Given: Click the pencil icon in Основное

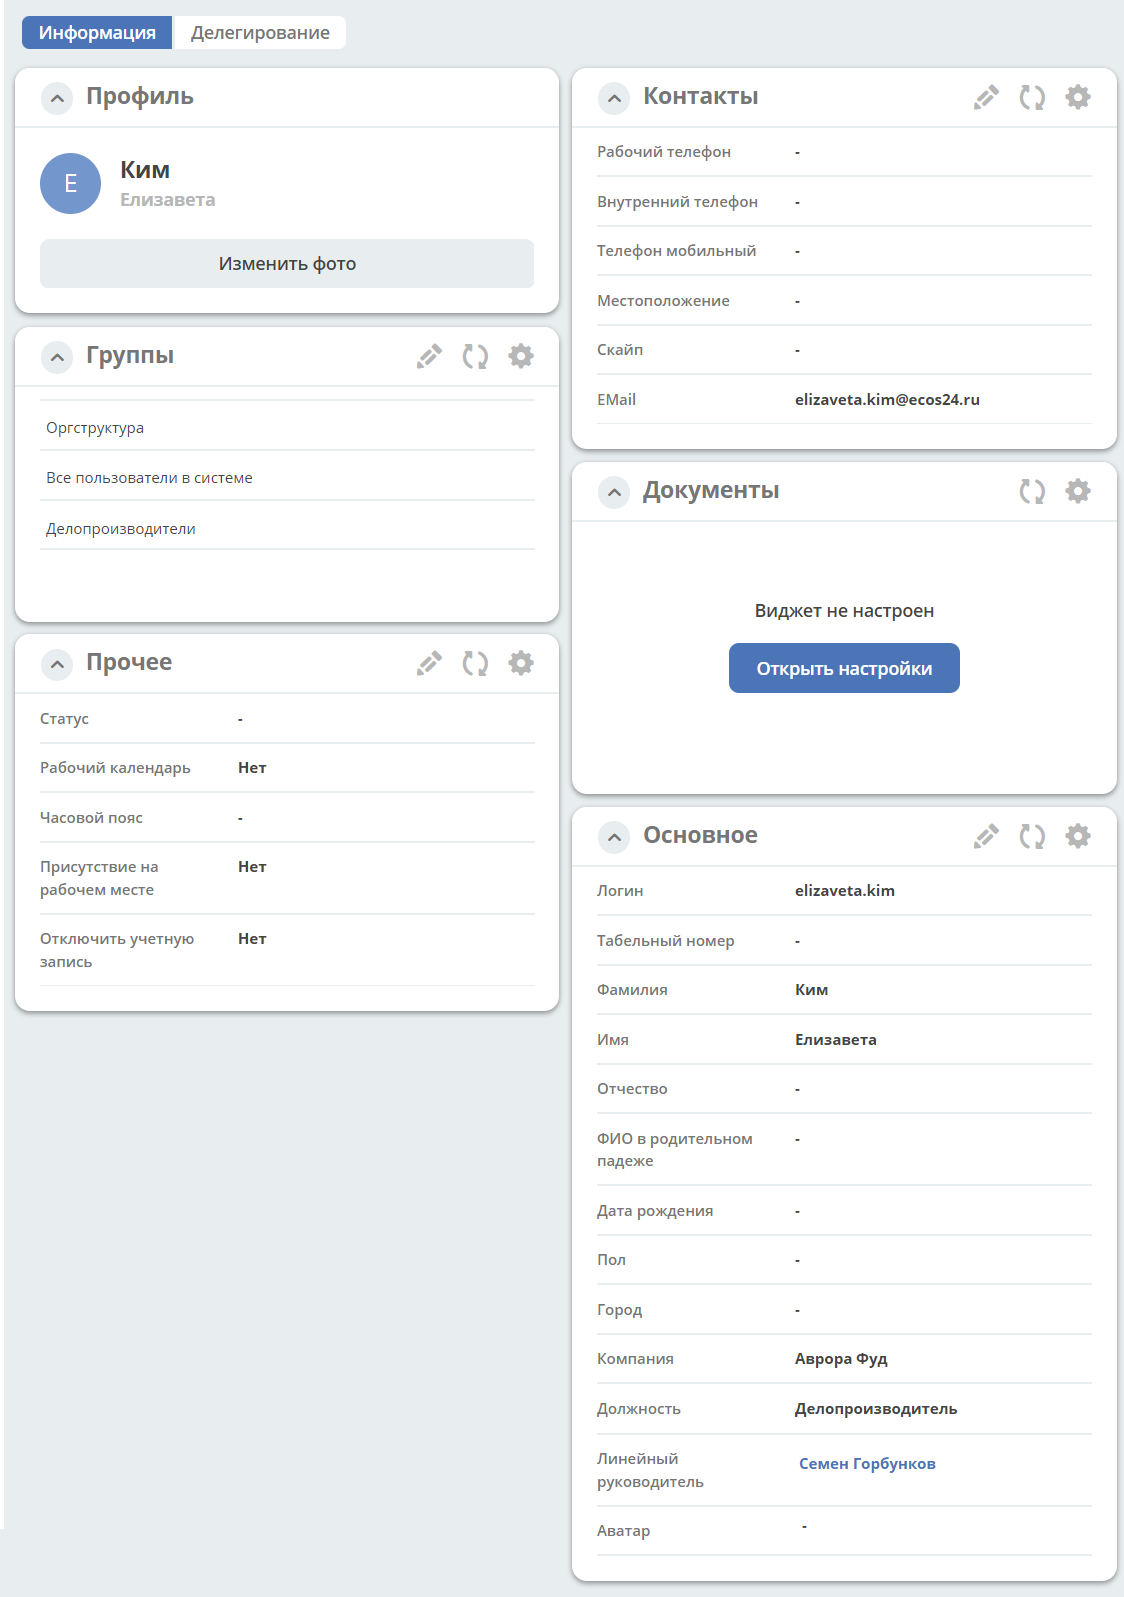Looking at the screenshot, I should pos(986,836).
